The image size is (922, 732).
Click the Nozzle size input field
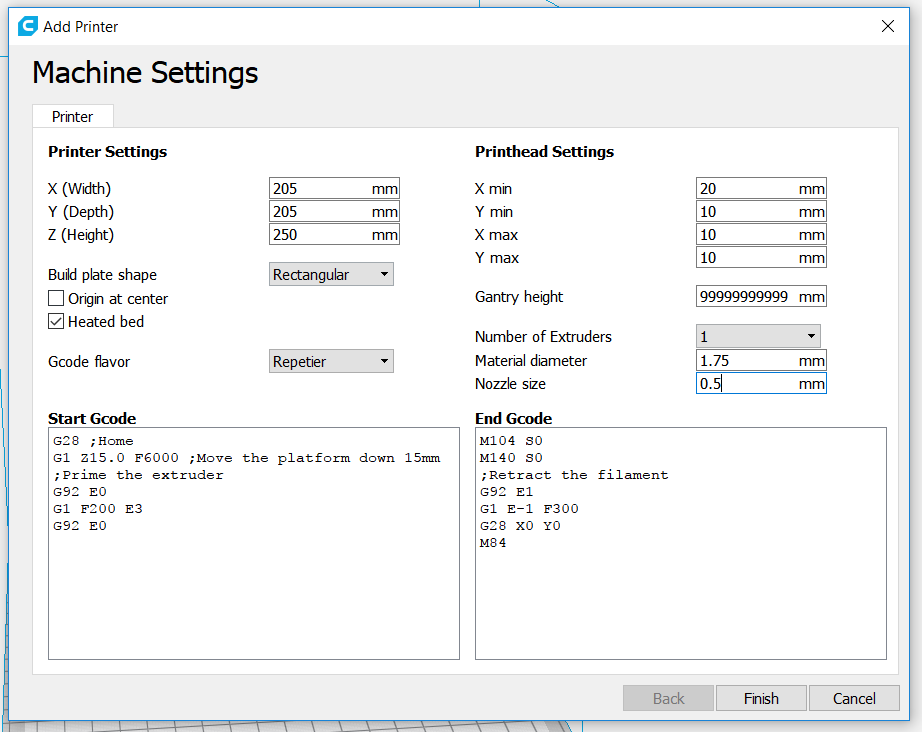(746, 384)
